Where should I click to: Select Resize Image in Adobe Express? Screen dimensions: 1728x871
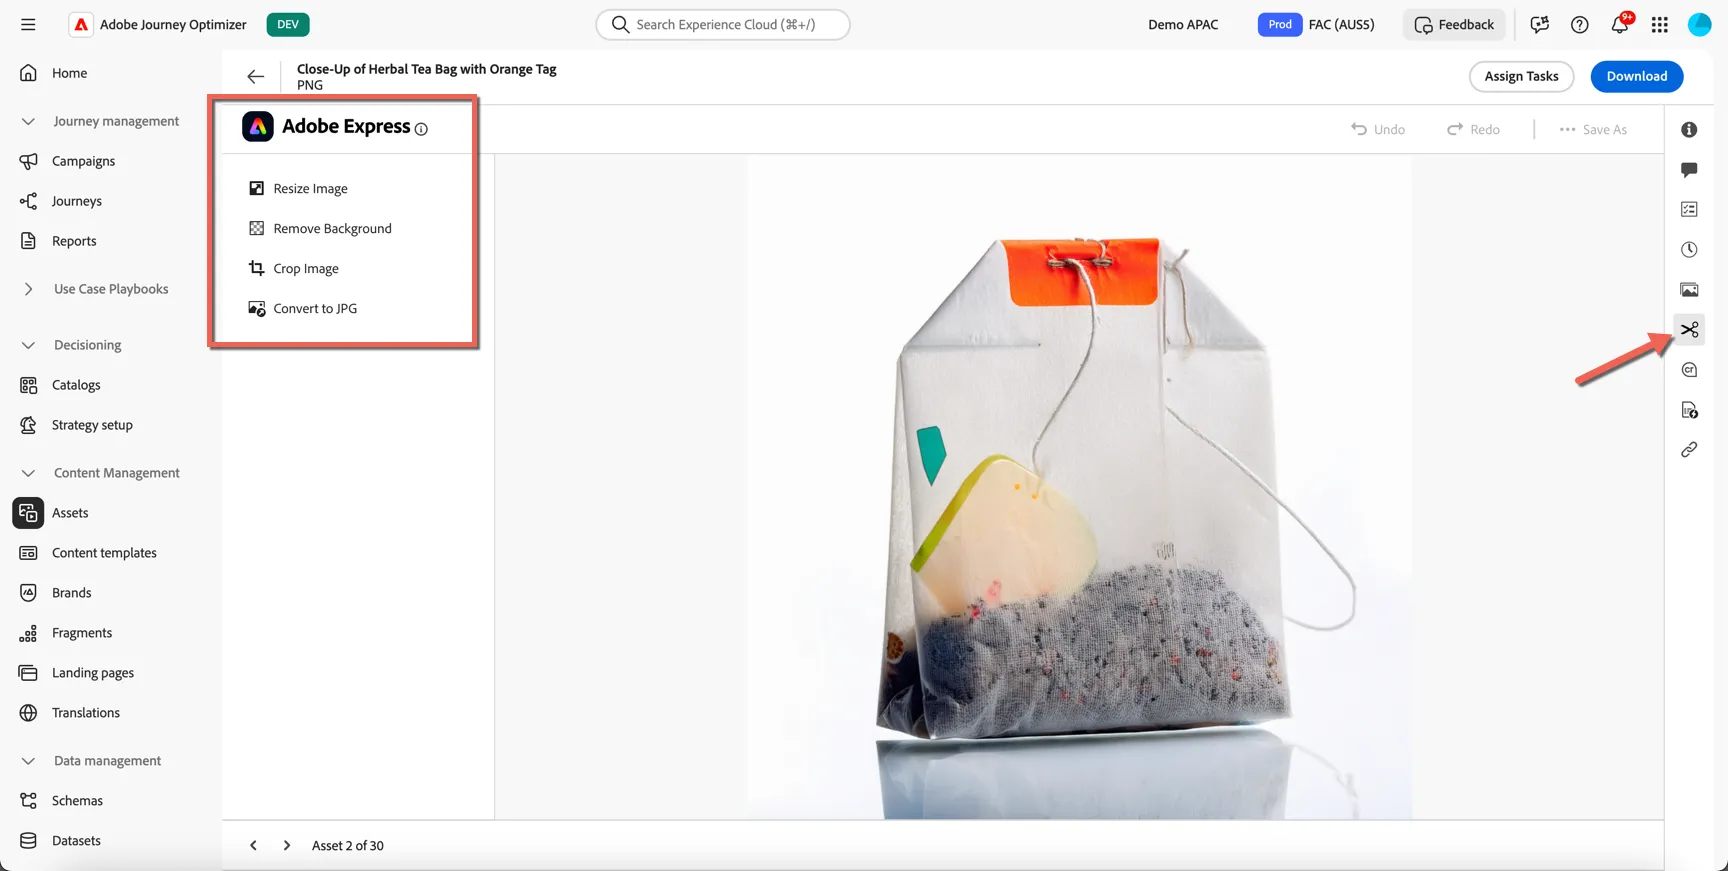click(x=298, y=189)
